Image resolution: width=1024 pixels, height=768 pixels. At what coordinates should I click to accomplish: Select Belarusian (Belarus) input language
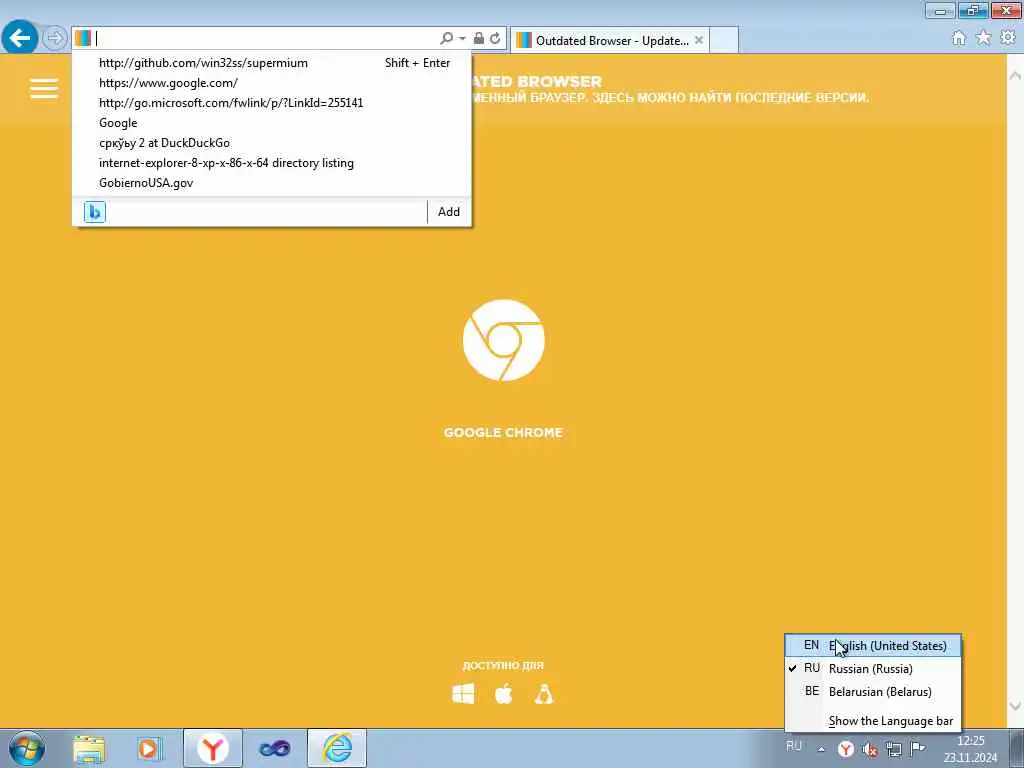point(873,692)
